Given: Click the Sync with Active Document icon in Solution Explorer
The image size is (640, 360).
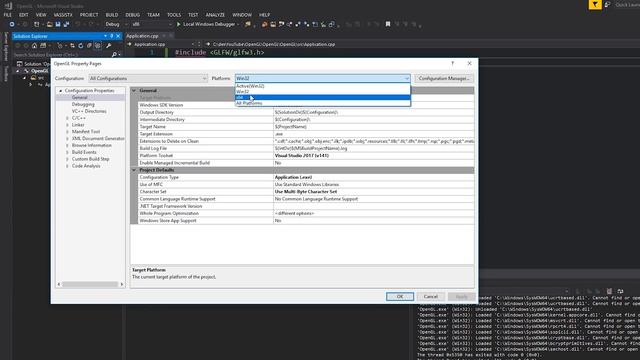Looking at the screenshot, I should coord(72,46).
